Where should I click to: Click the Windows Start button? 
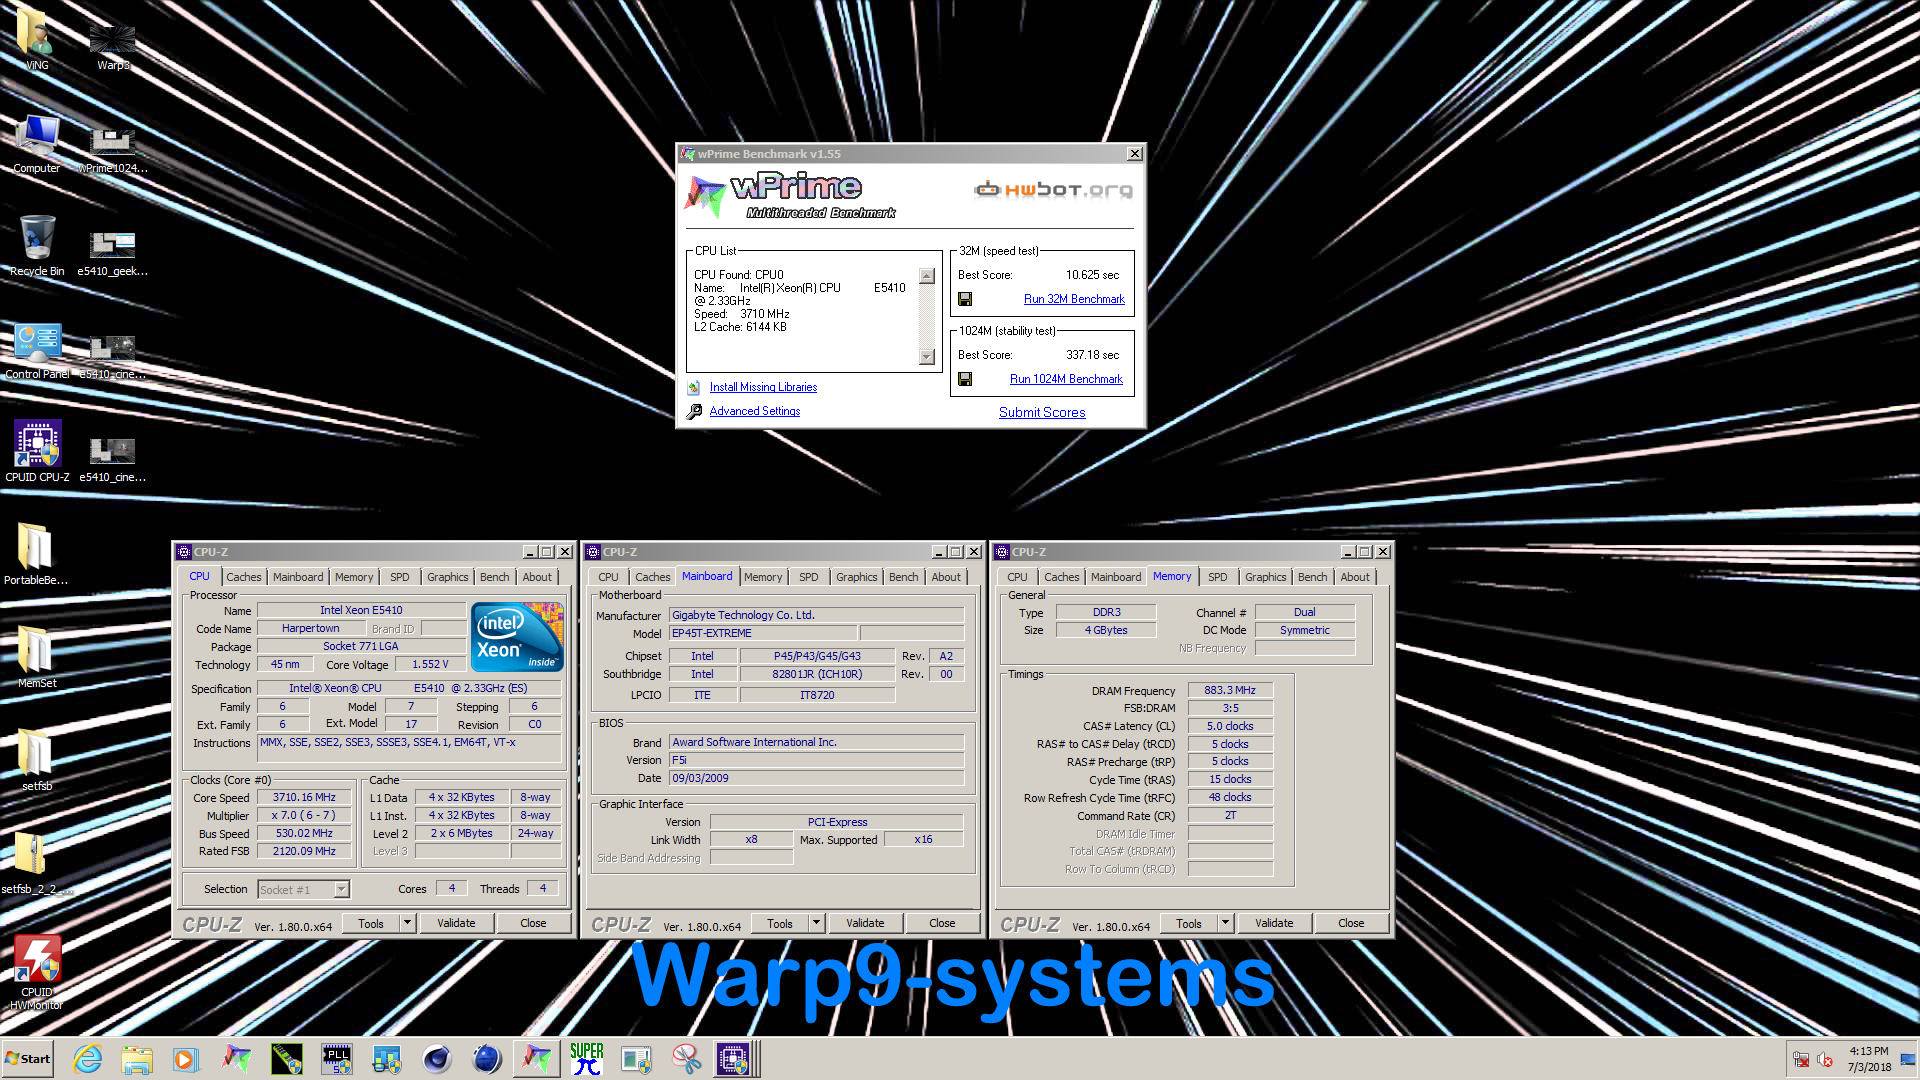point(28,1059)
